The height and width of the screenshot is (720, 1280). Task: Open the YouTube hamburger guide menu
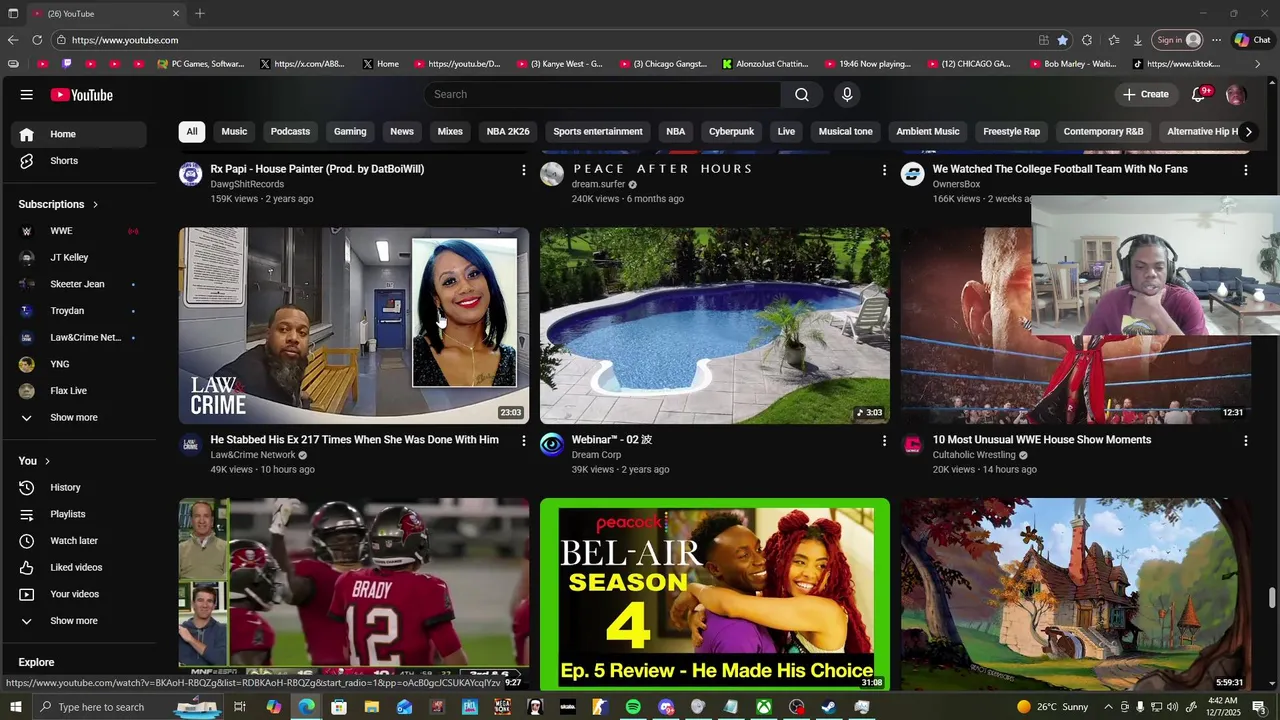point(27,95)
